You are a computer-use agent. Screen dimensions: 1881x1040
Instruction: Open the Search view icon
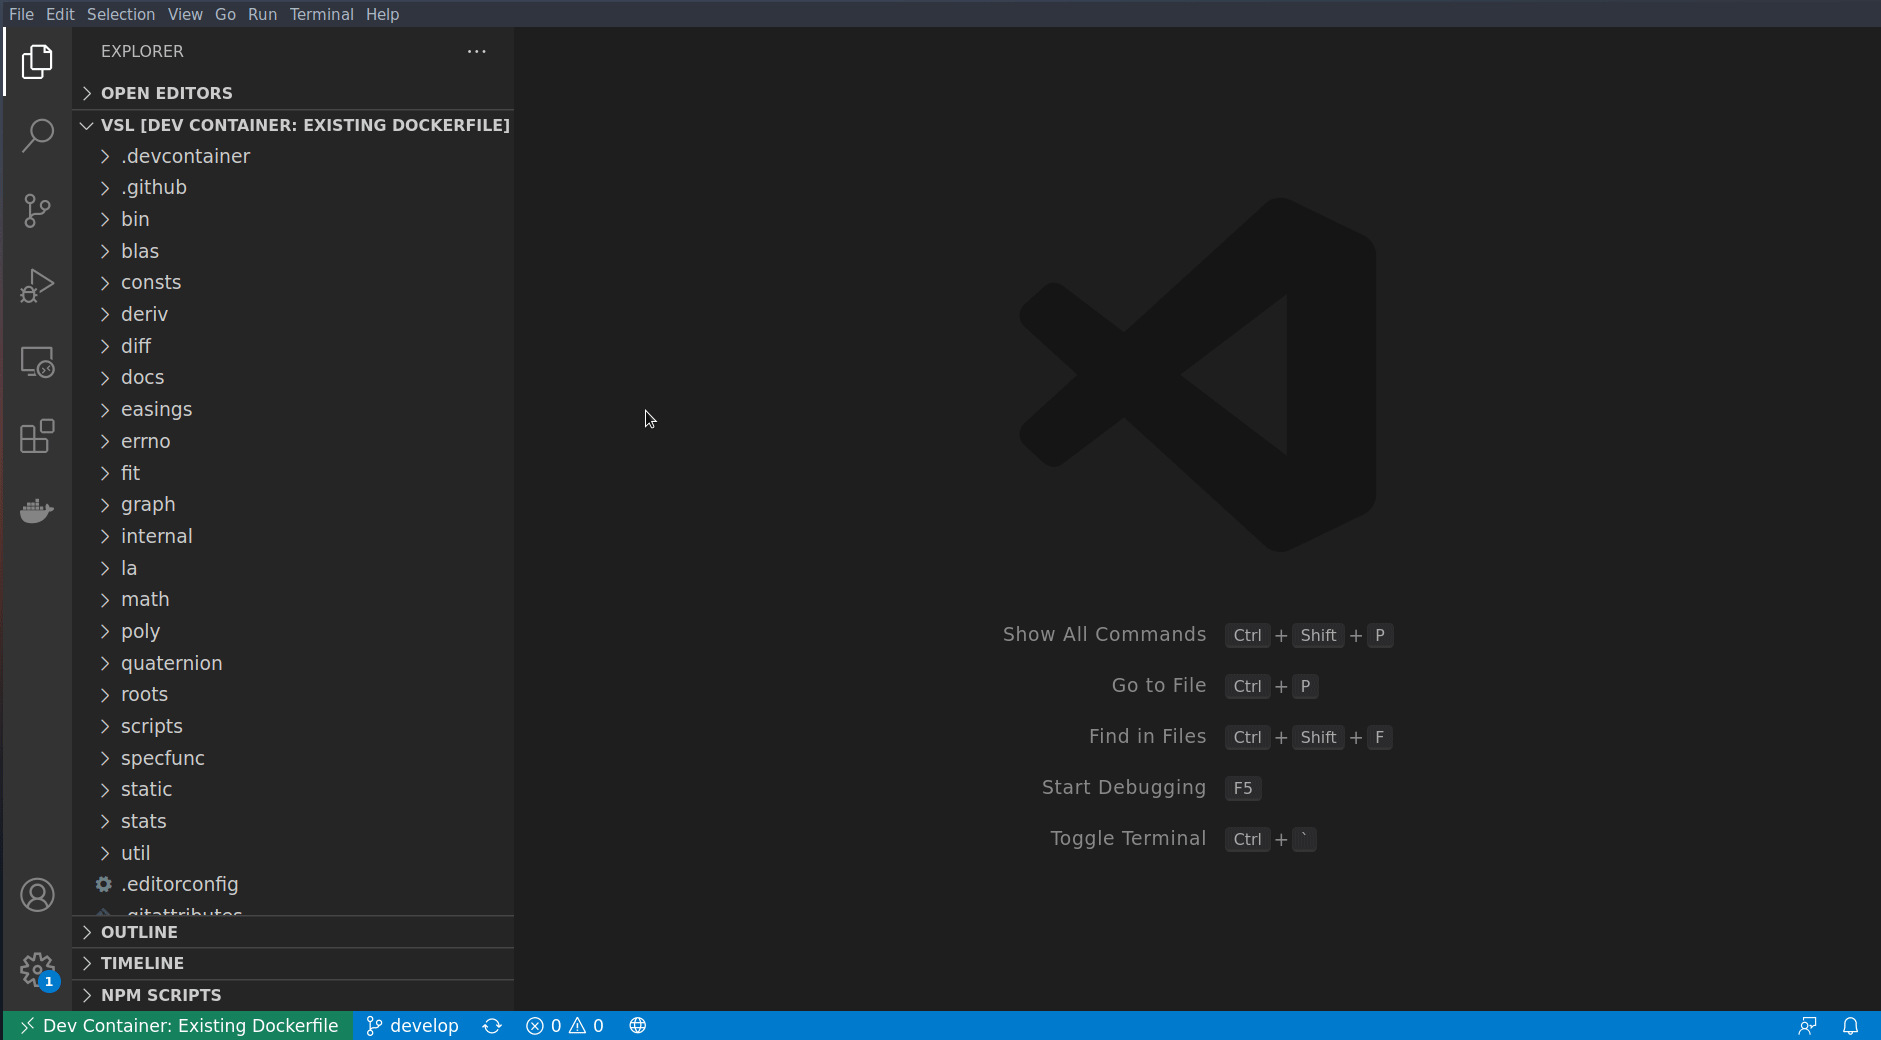pyautogui.click(x=37, y=136)
